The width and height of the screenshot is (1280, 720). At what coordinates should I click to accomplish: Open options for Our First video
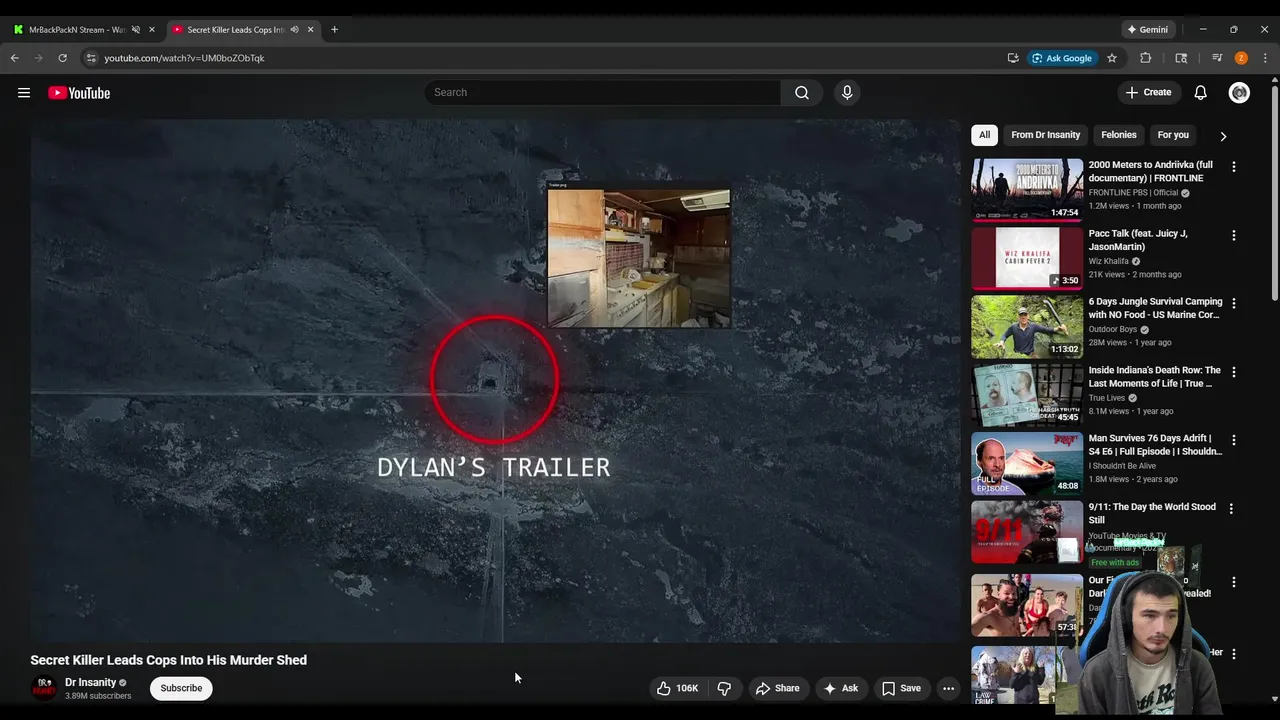(x=1233, y=583)
